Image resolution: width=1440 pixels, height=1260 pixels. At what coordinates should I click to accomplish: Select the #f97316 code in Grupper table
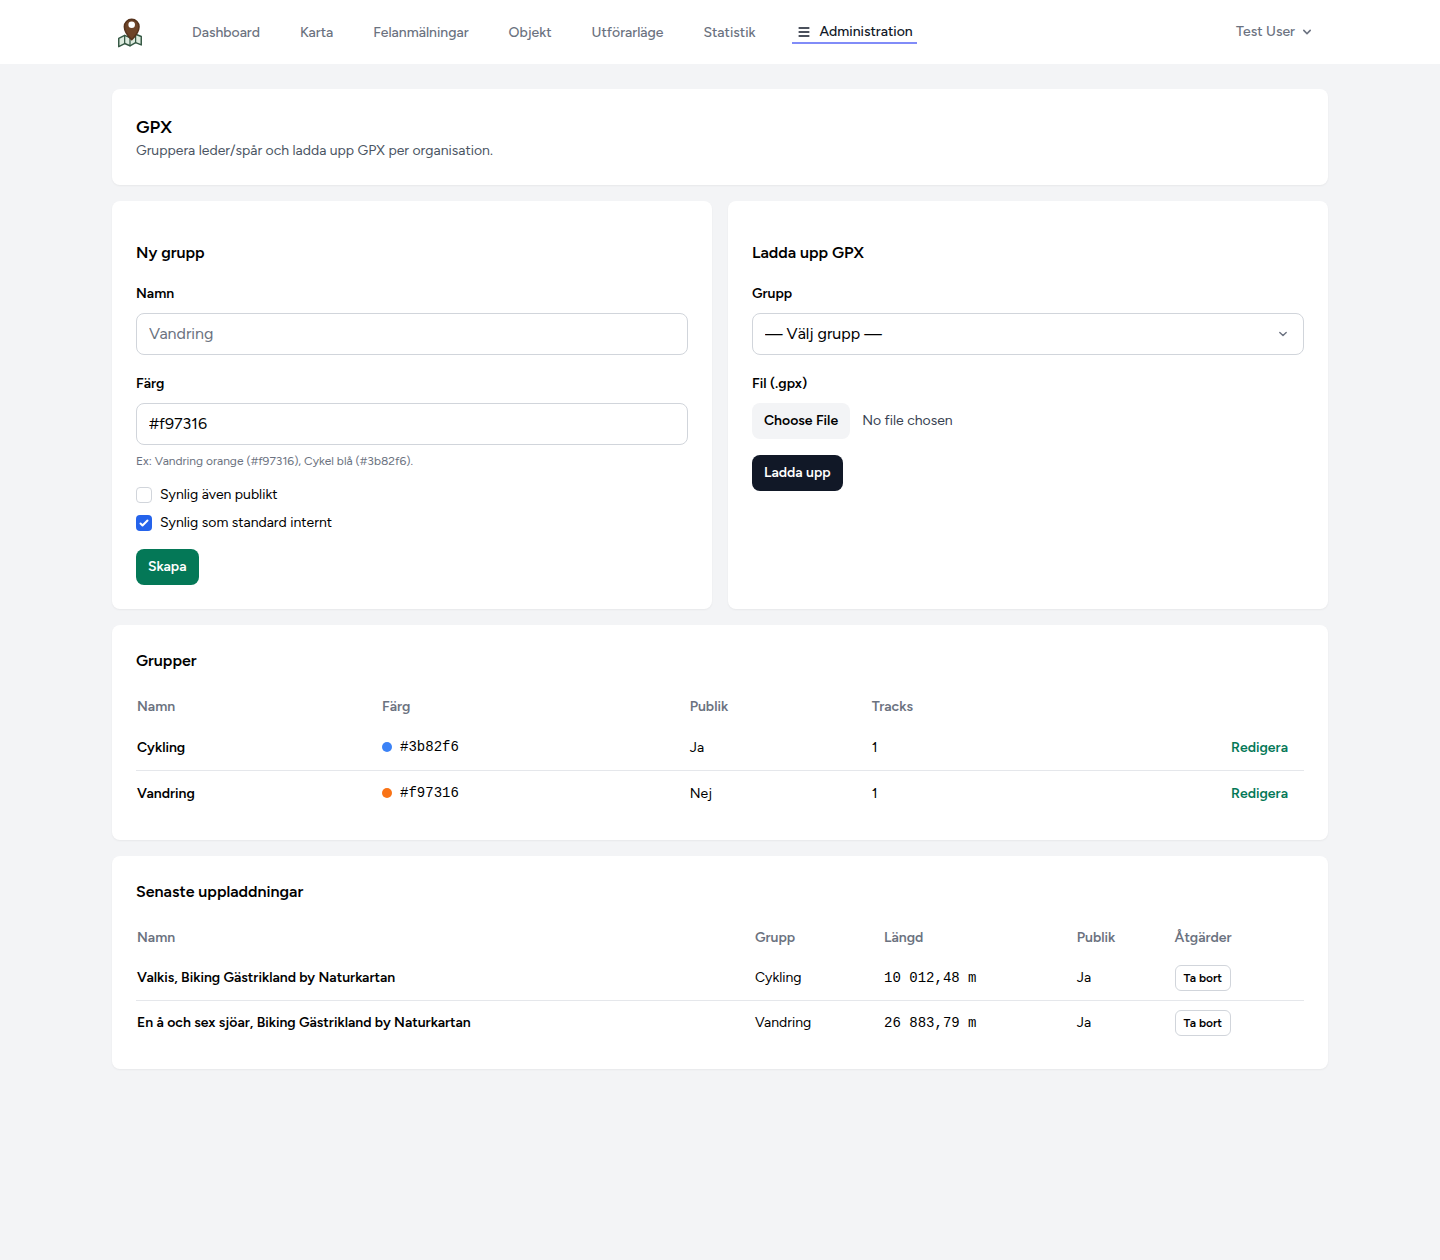click(x=429, y=793)
